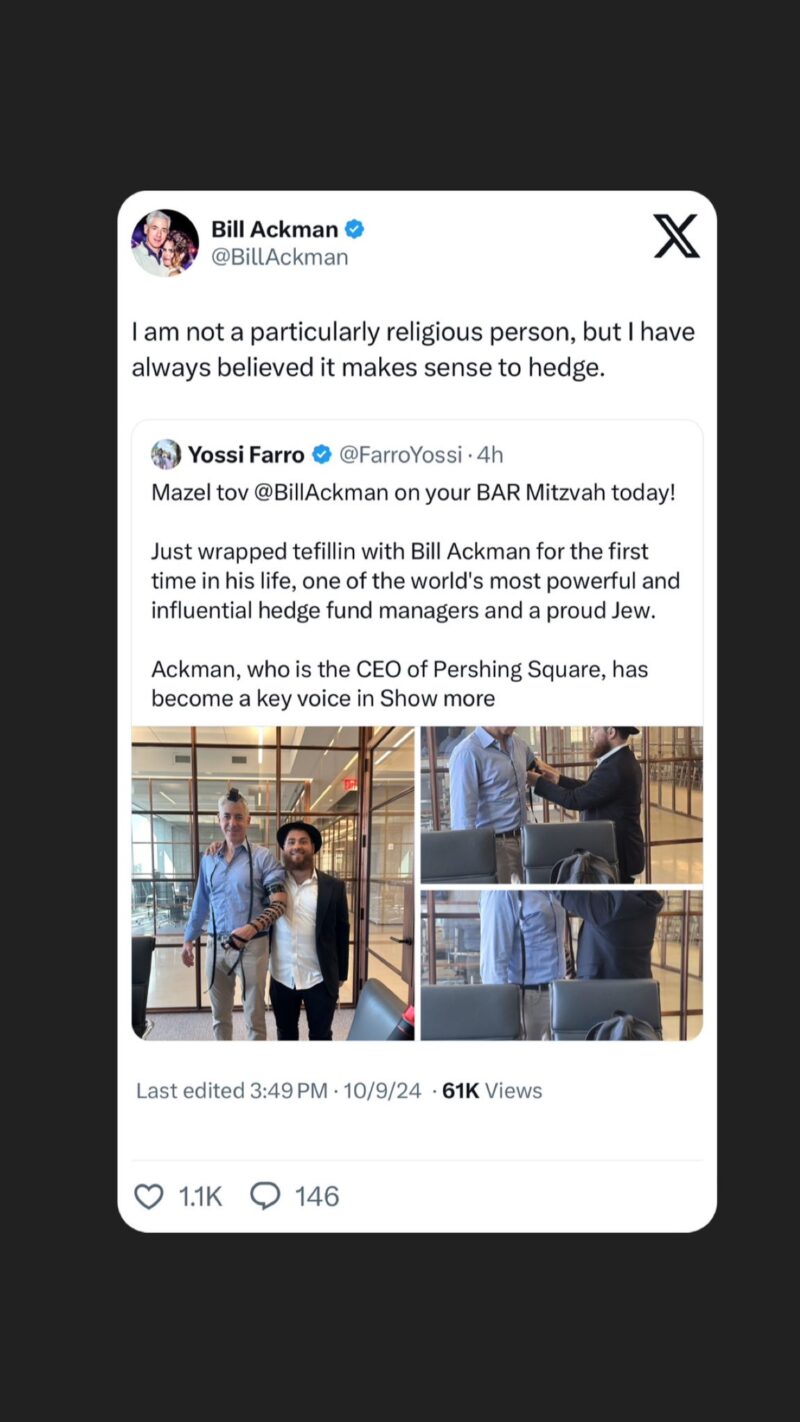
Task: Click the @BillAckman handle under the name
Action: [279, 257]
